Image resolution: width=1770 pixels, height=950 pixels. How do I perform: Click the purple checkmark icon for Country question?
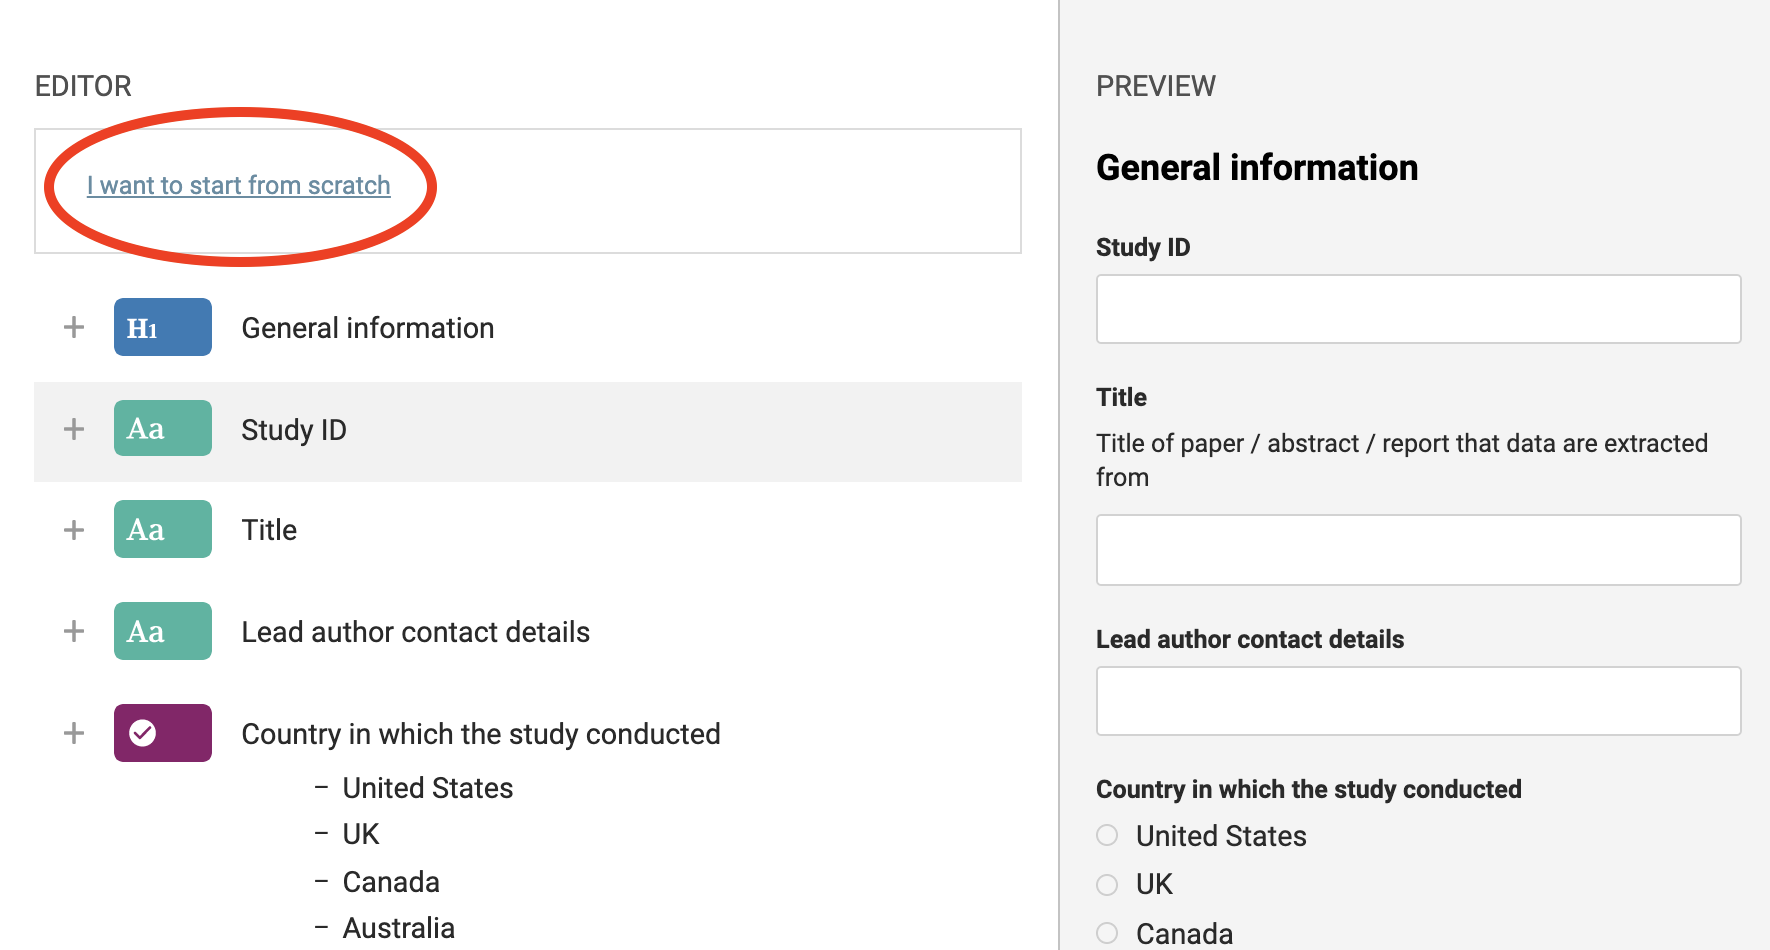(x=162, y=733)
